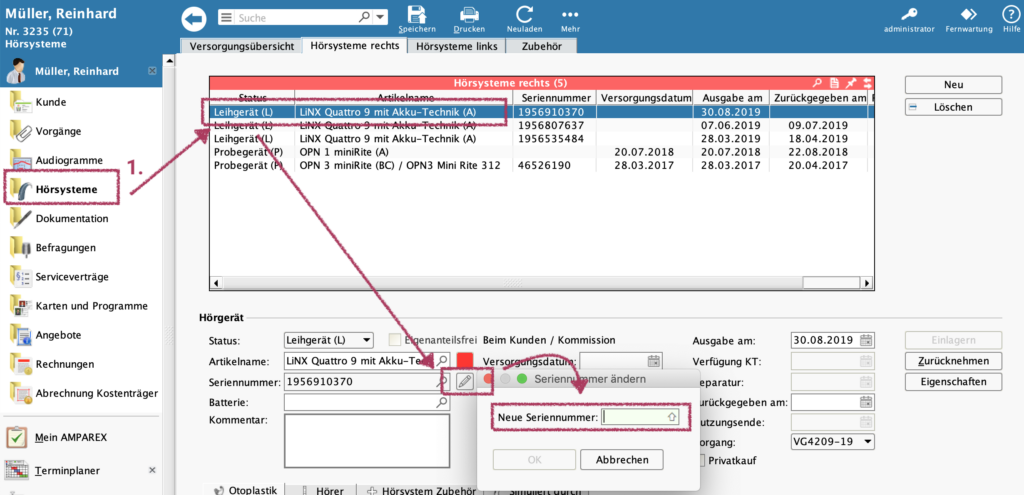Click the Drucken printer icon
Image resolution: width=1024 pixels, height=495 pixels.
click(x=470, y=14)
